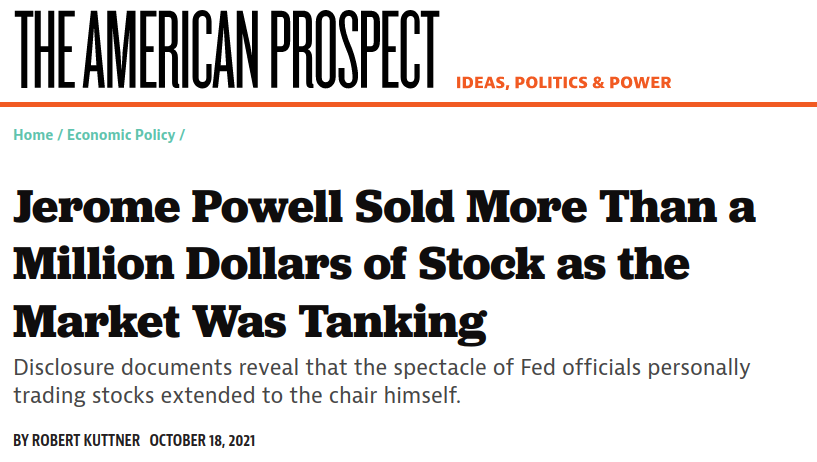
Task: Click the word PROSPECT in the masthead
Action: click(354, 49)
